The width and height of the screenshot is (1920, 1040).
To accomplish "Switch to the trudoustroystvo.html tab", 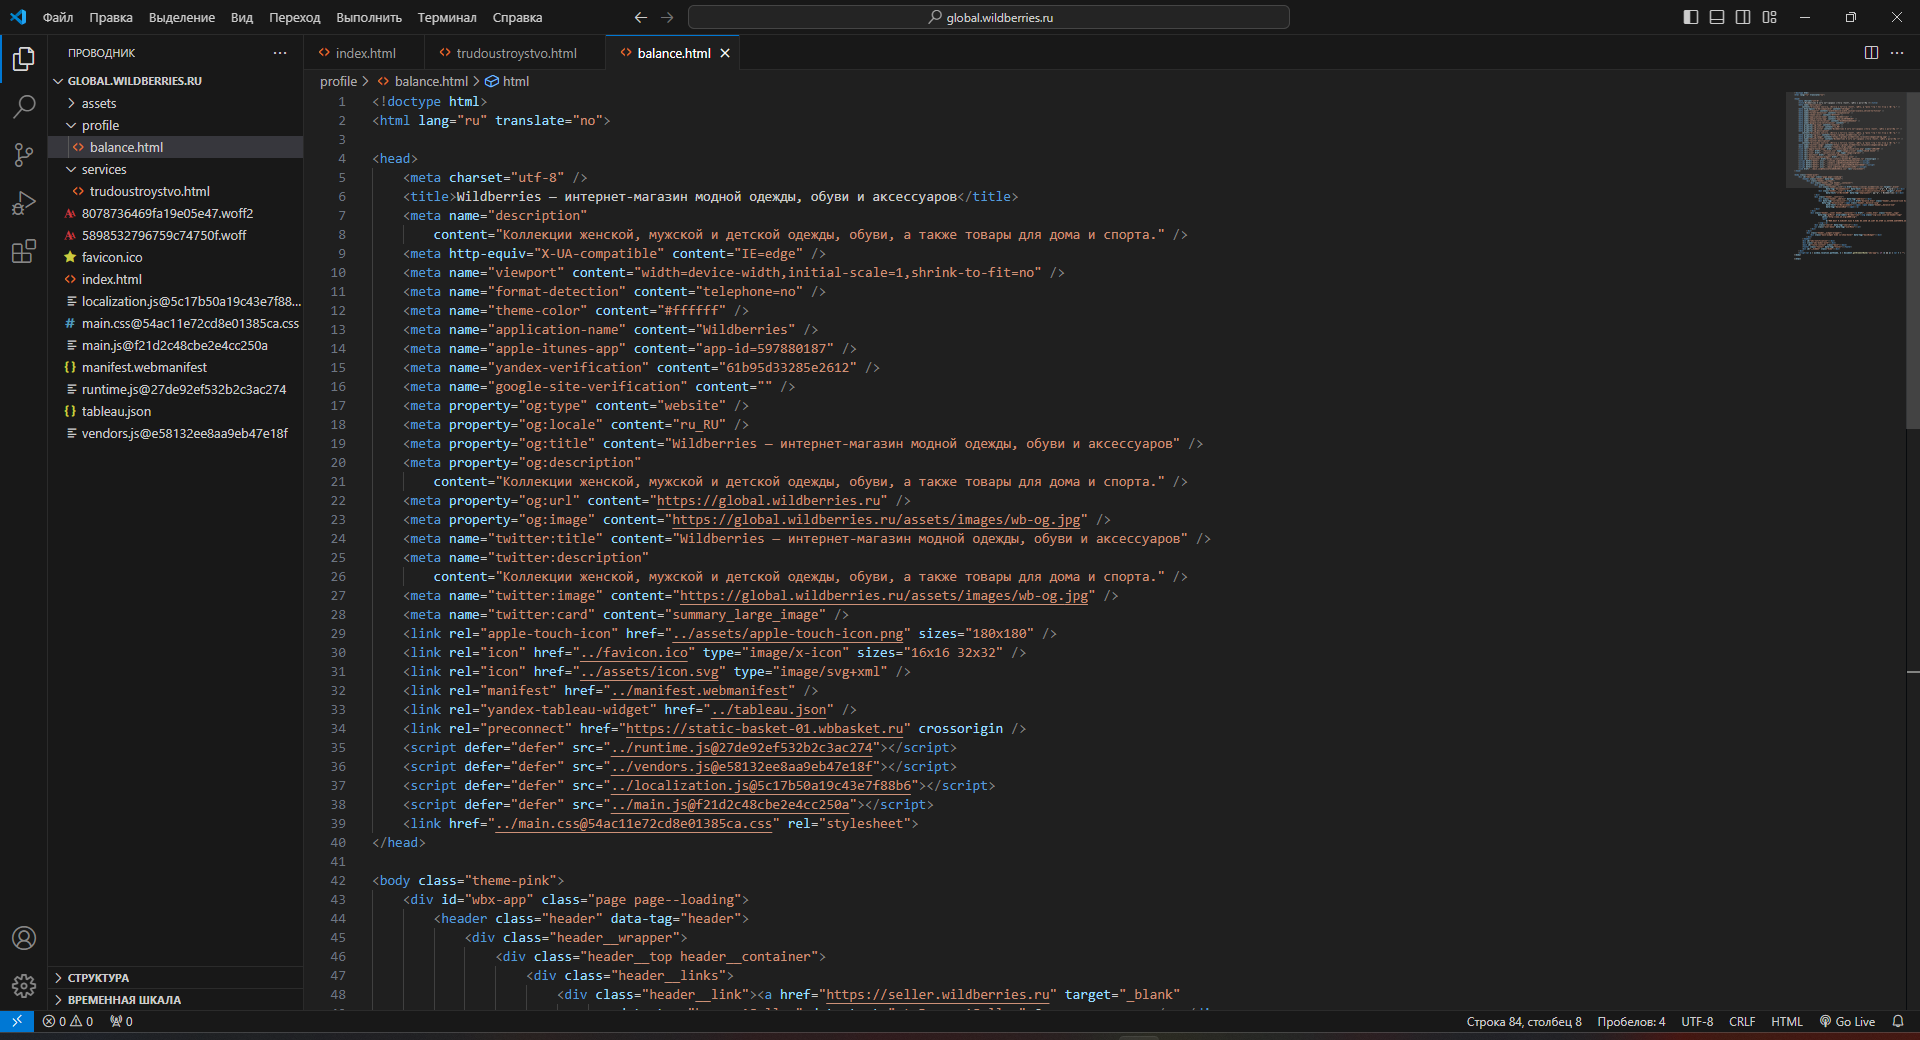I will point(516,53).
